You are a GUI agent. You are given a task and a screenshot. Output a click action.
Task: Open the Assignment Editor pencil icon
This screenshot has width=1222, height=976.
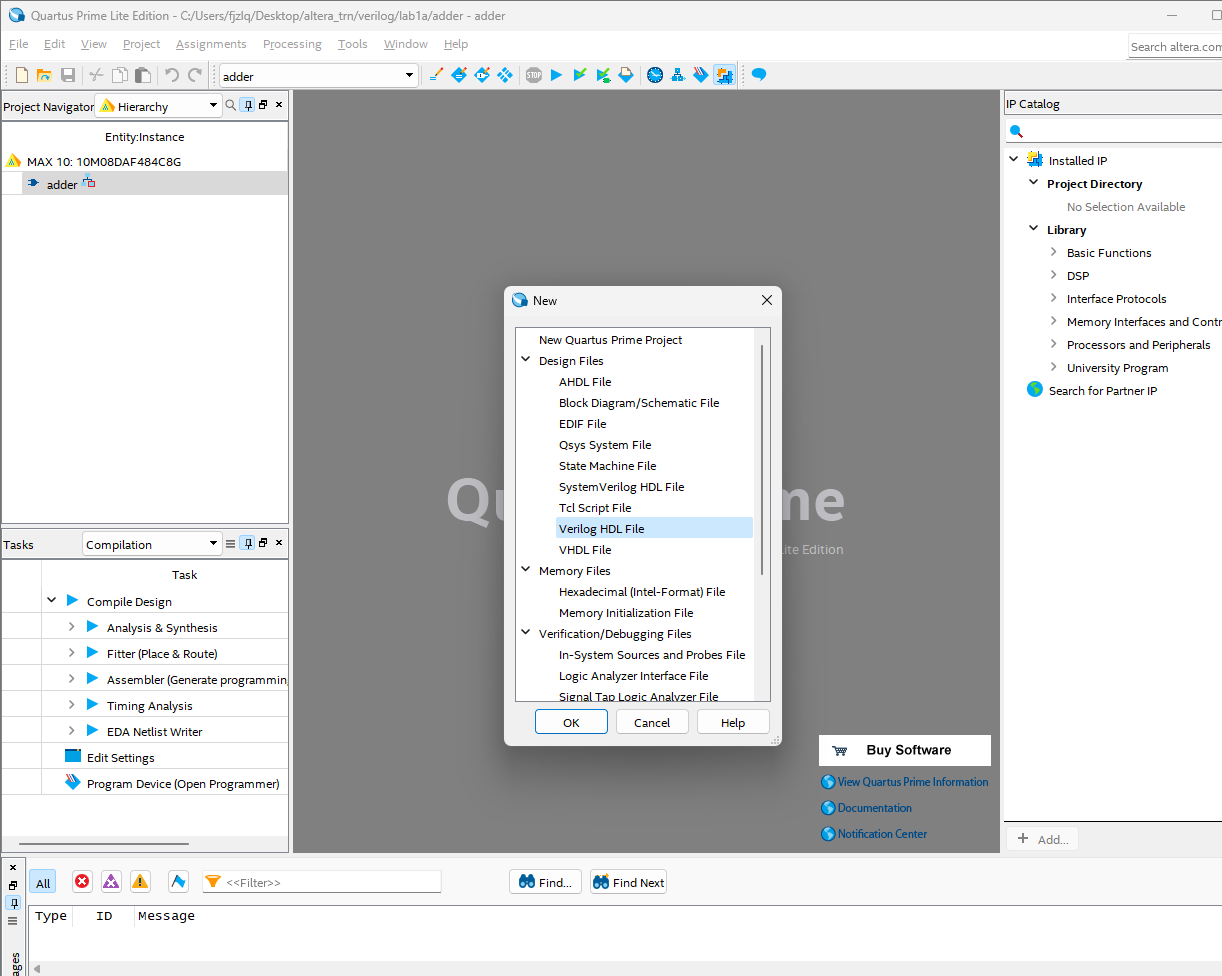435,75
